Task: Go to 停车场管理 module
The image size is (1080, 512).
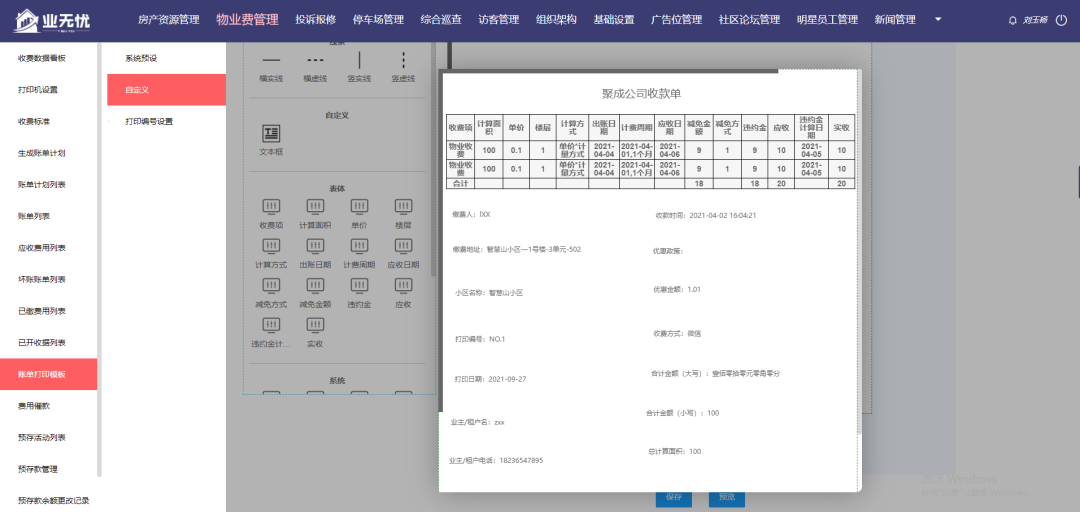Action: 378,20
